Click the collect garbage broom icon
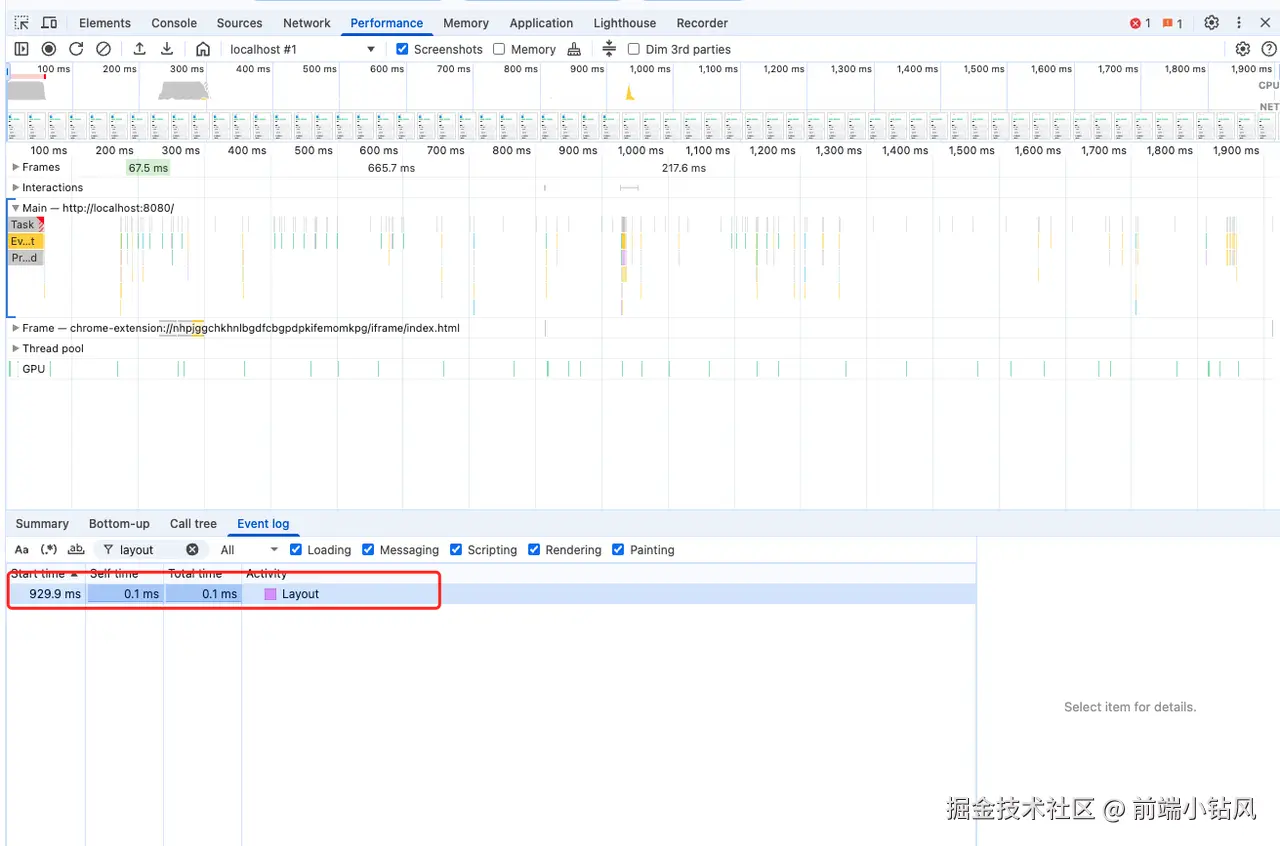The height and width of the screenshot is (846, 1280). [x=574, y=49]
